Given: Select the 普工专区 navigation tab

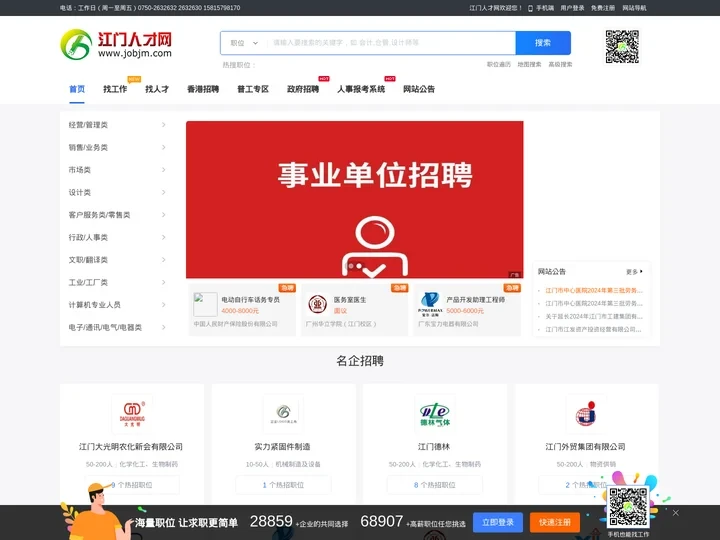Looking at the screenshot, I should (x=253, y=89).
